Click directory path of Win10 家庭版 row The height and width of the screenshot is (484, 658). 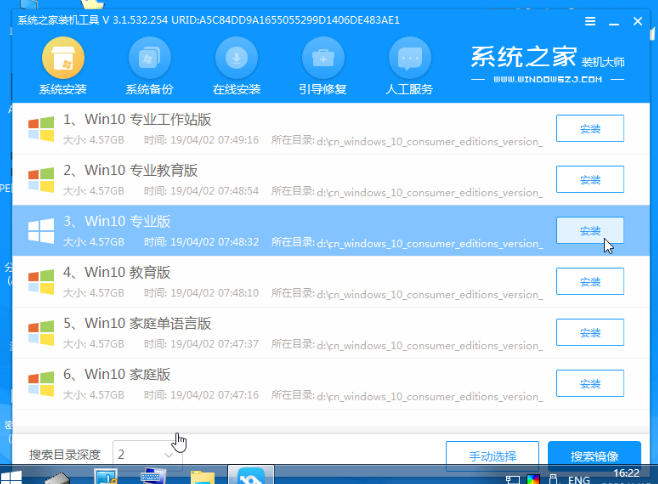(430, 397)
